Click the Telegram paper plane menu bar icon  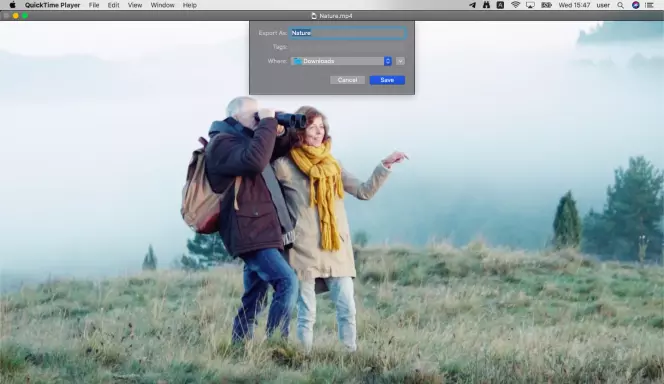(x=472, y=5)
